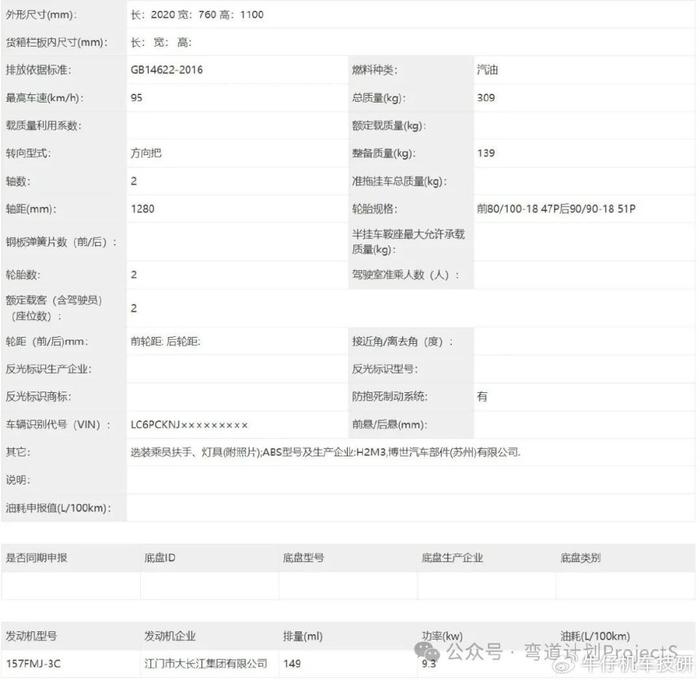Click the 说明 label
Viewport: 700px width, 680px height.
(x=18, y=480)
